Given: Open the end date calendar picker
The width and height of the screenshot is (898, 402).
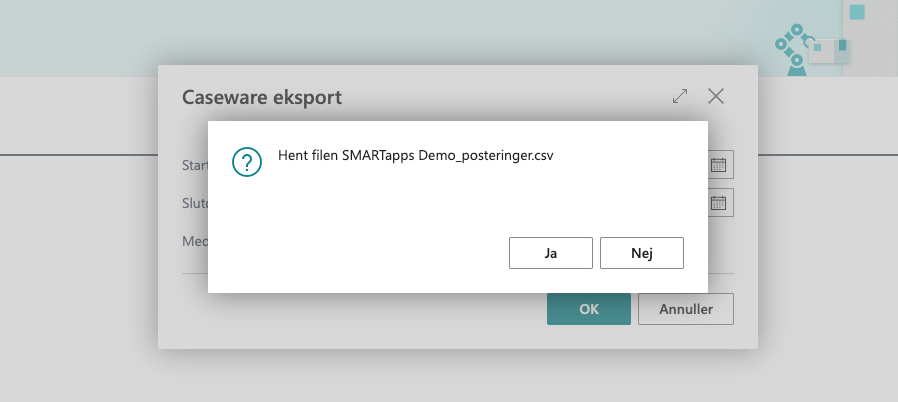Looking at the screenshot, I should pyautogui.click(x=720, y=203).
